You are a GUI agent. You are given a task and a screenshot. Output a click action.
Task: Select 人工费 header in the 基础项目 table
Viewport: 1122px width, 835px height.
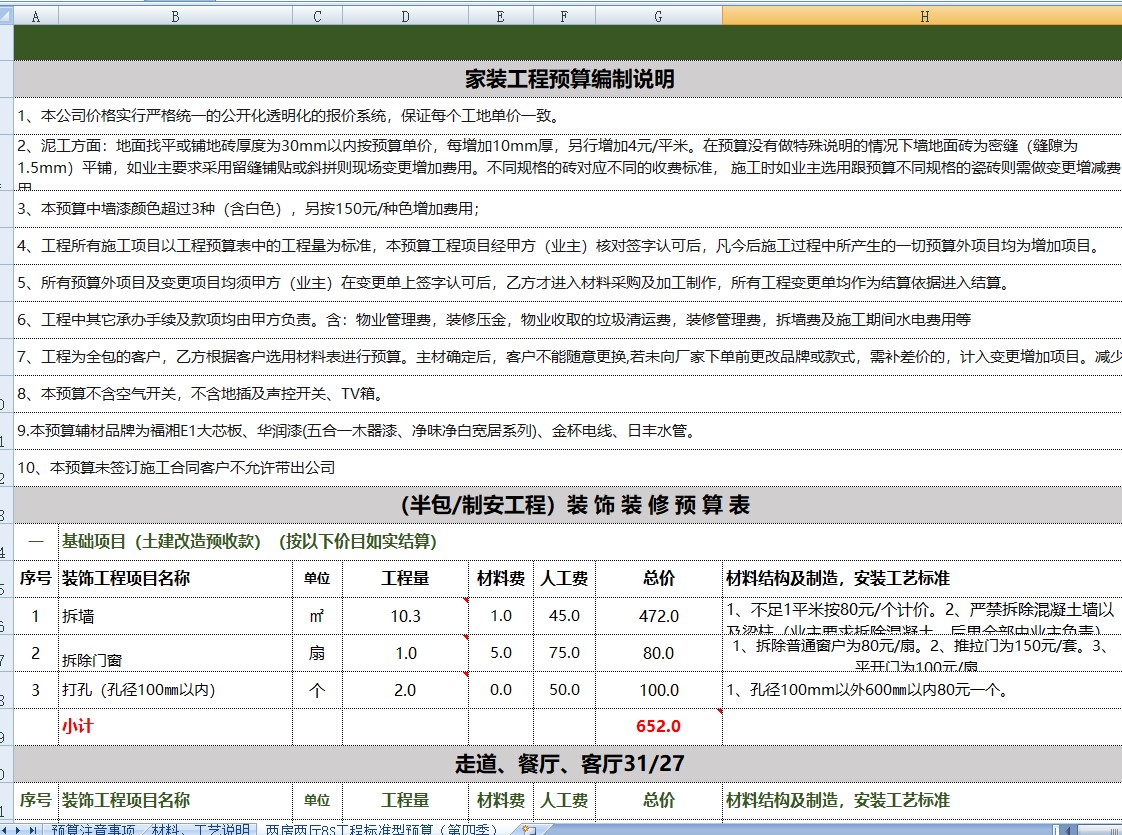[x=564, y=579]
